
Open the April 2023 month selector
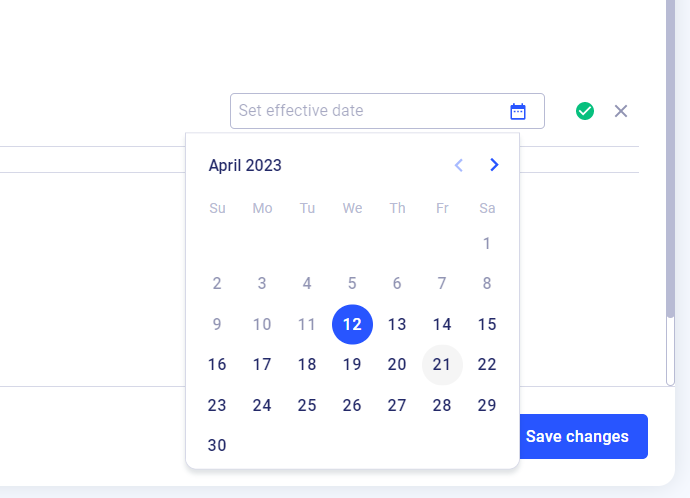click(245, 166)
